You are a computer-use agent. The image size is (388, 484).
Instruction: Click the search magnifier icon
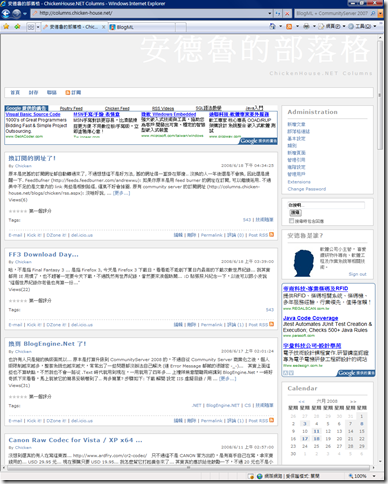[x=373, y=13]
